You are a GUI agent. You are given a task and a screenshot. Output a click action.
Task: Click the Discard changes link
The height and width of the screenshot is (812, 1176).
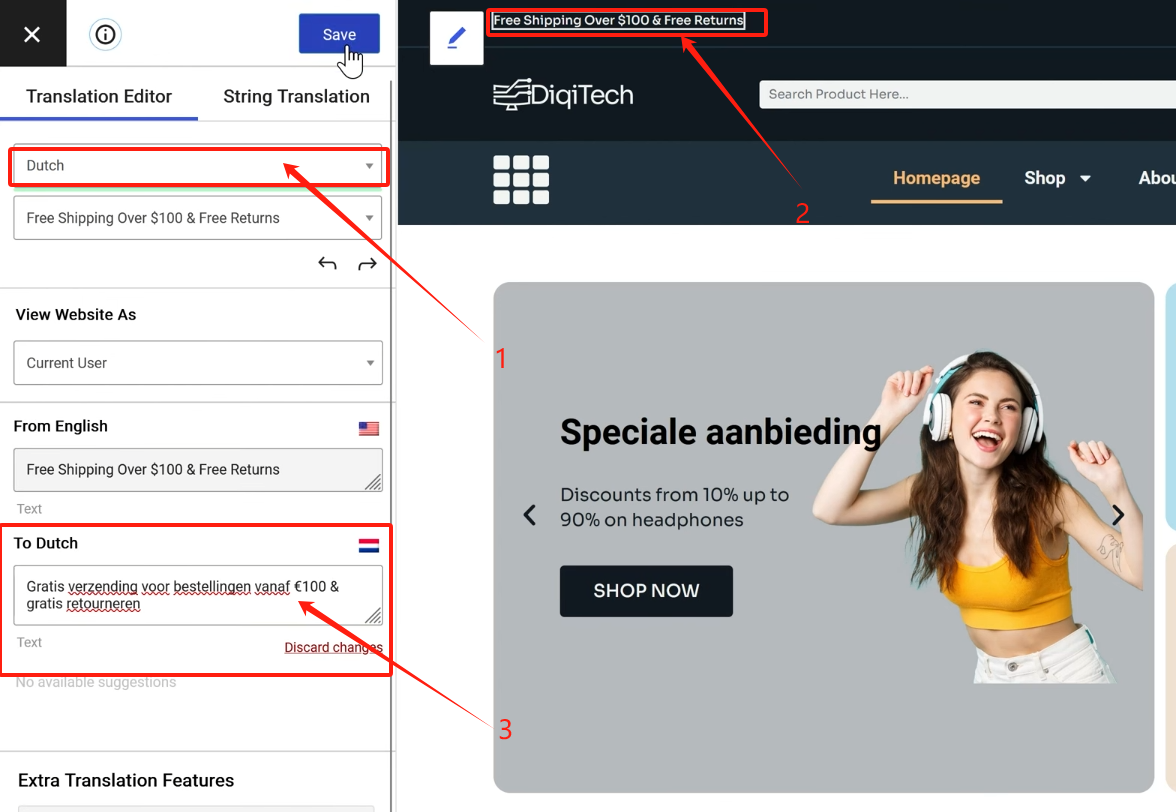333,647
